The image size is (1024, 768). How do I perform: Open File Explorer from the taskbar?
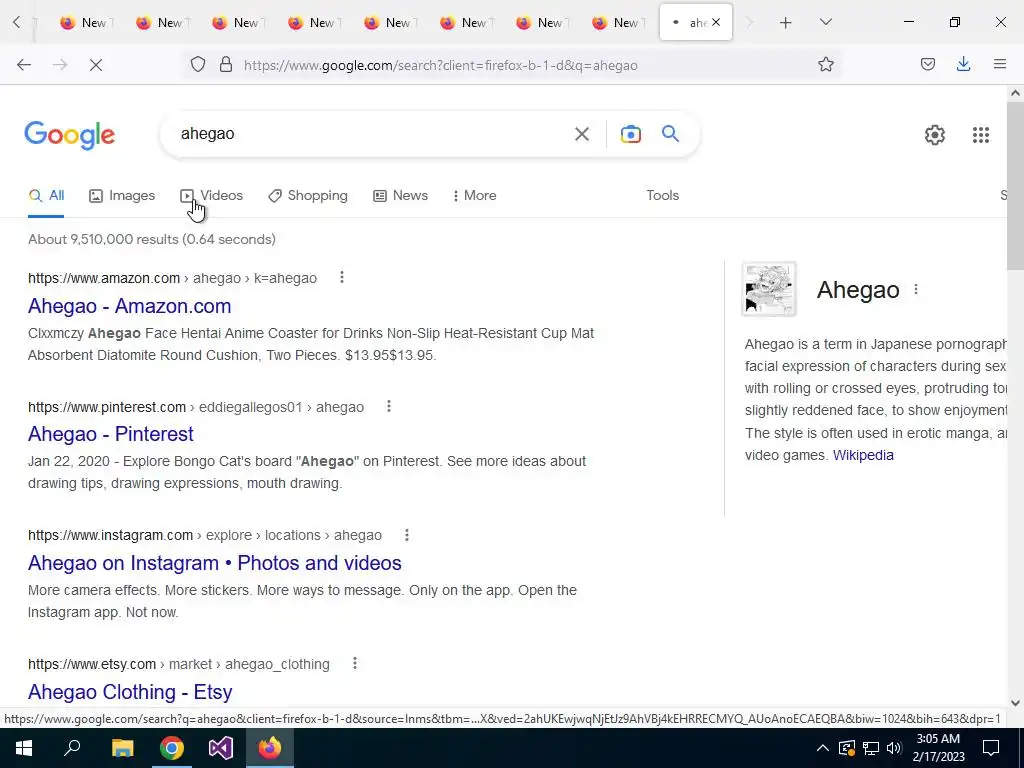[122, 748]
